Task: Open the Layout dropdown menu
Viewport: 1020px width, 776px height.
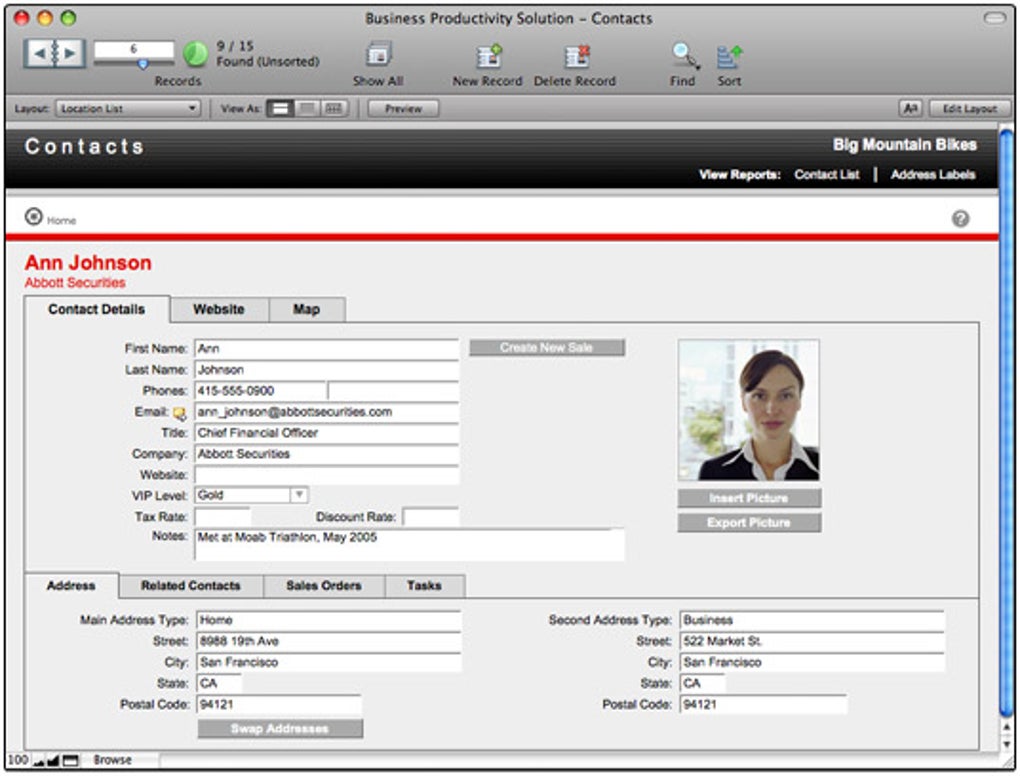Action: [x=128, y=109]
